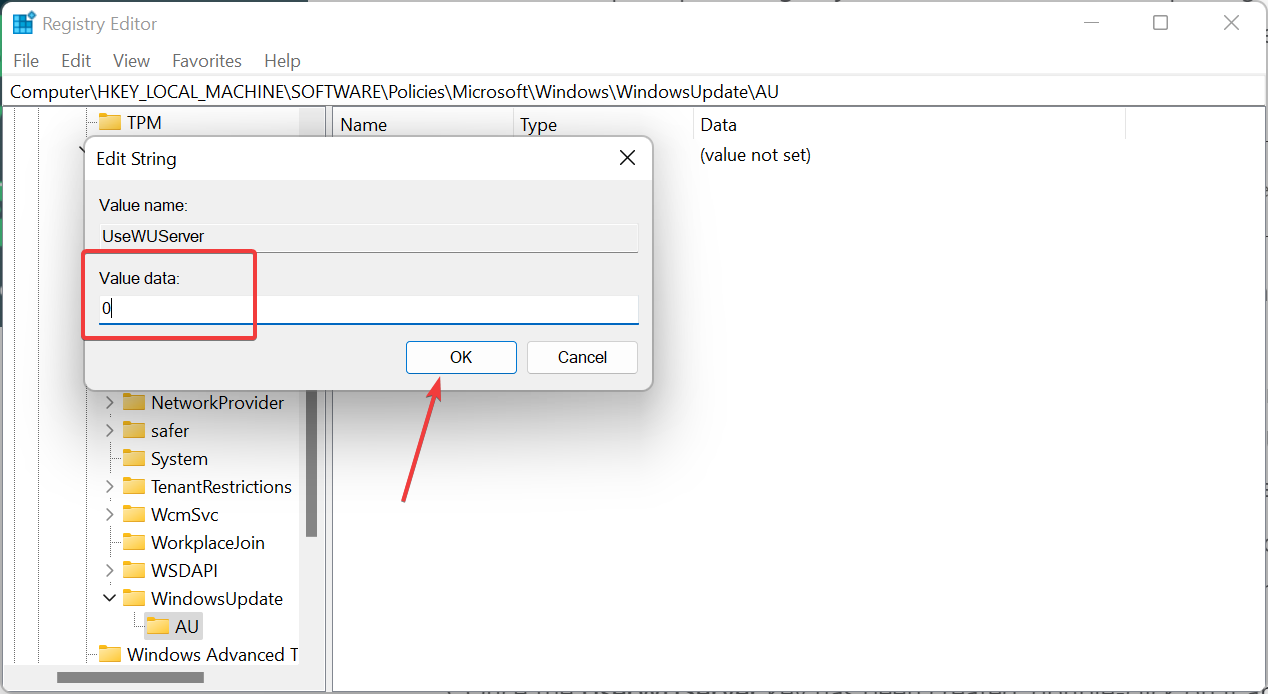Click the System folder icon in tree
Viewport: 1268px width, 694px height.
pos(134,458)
